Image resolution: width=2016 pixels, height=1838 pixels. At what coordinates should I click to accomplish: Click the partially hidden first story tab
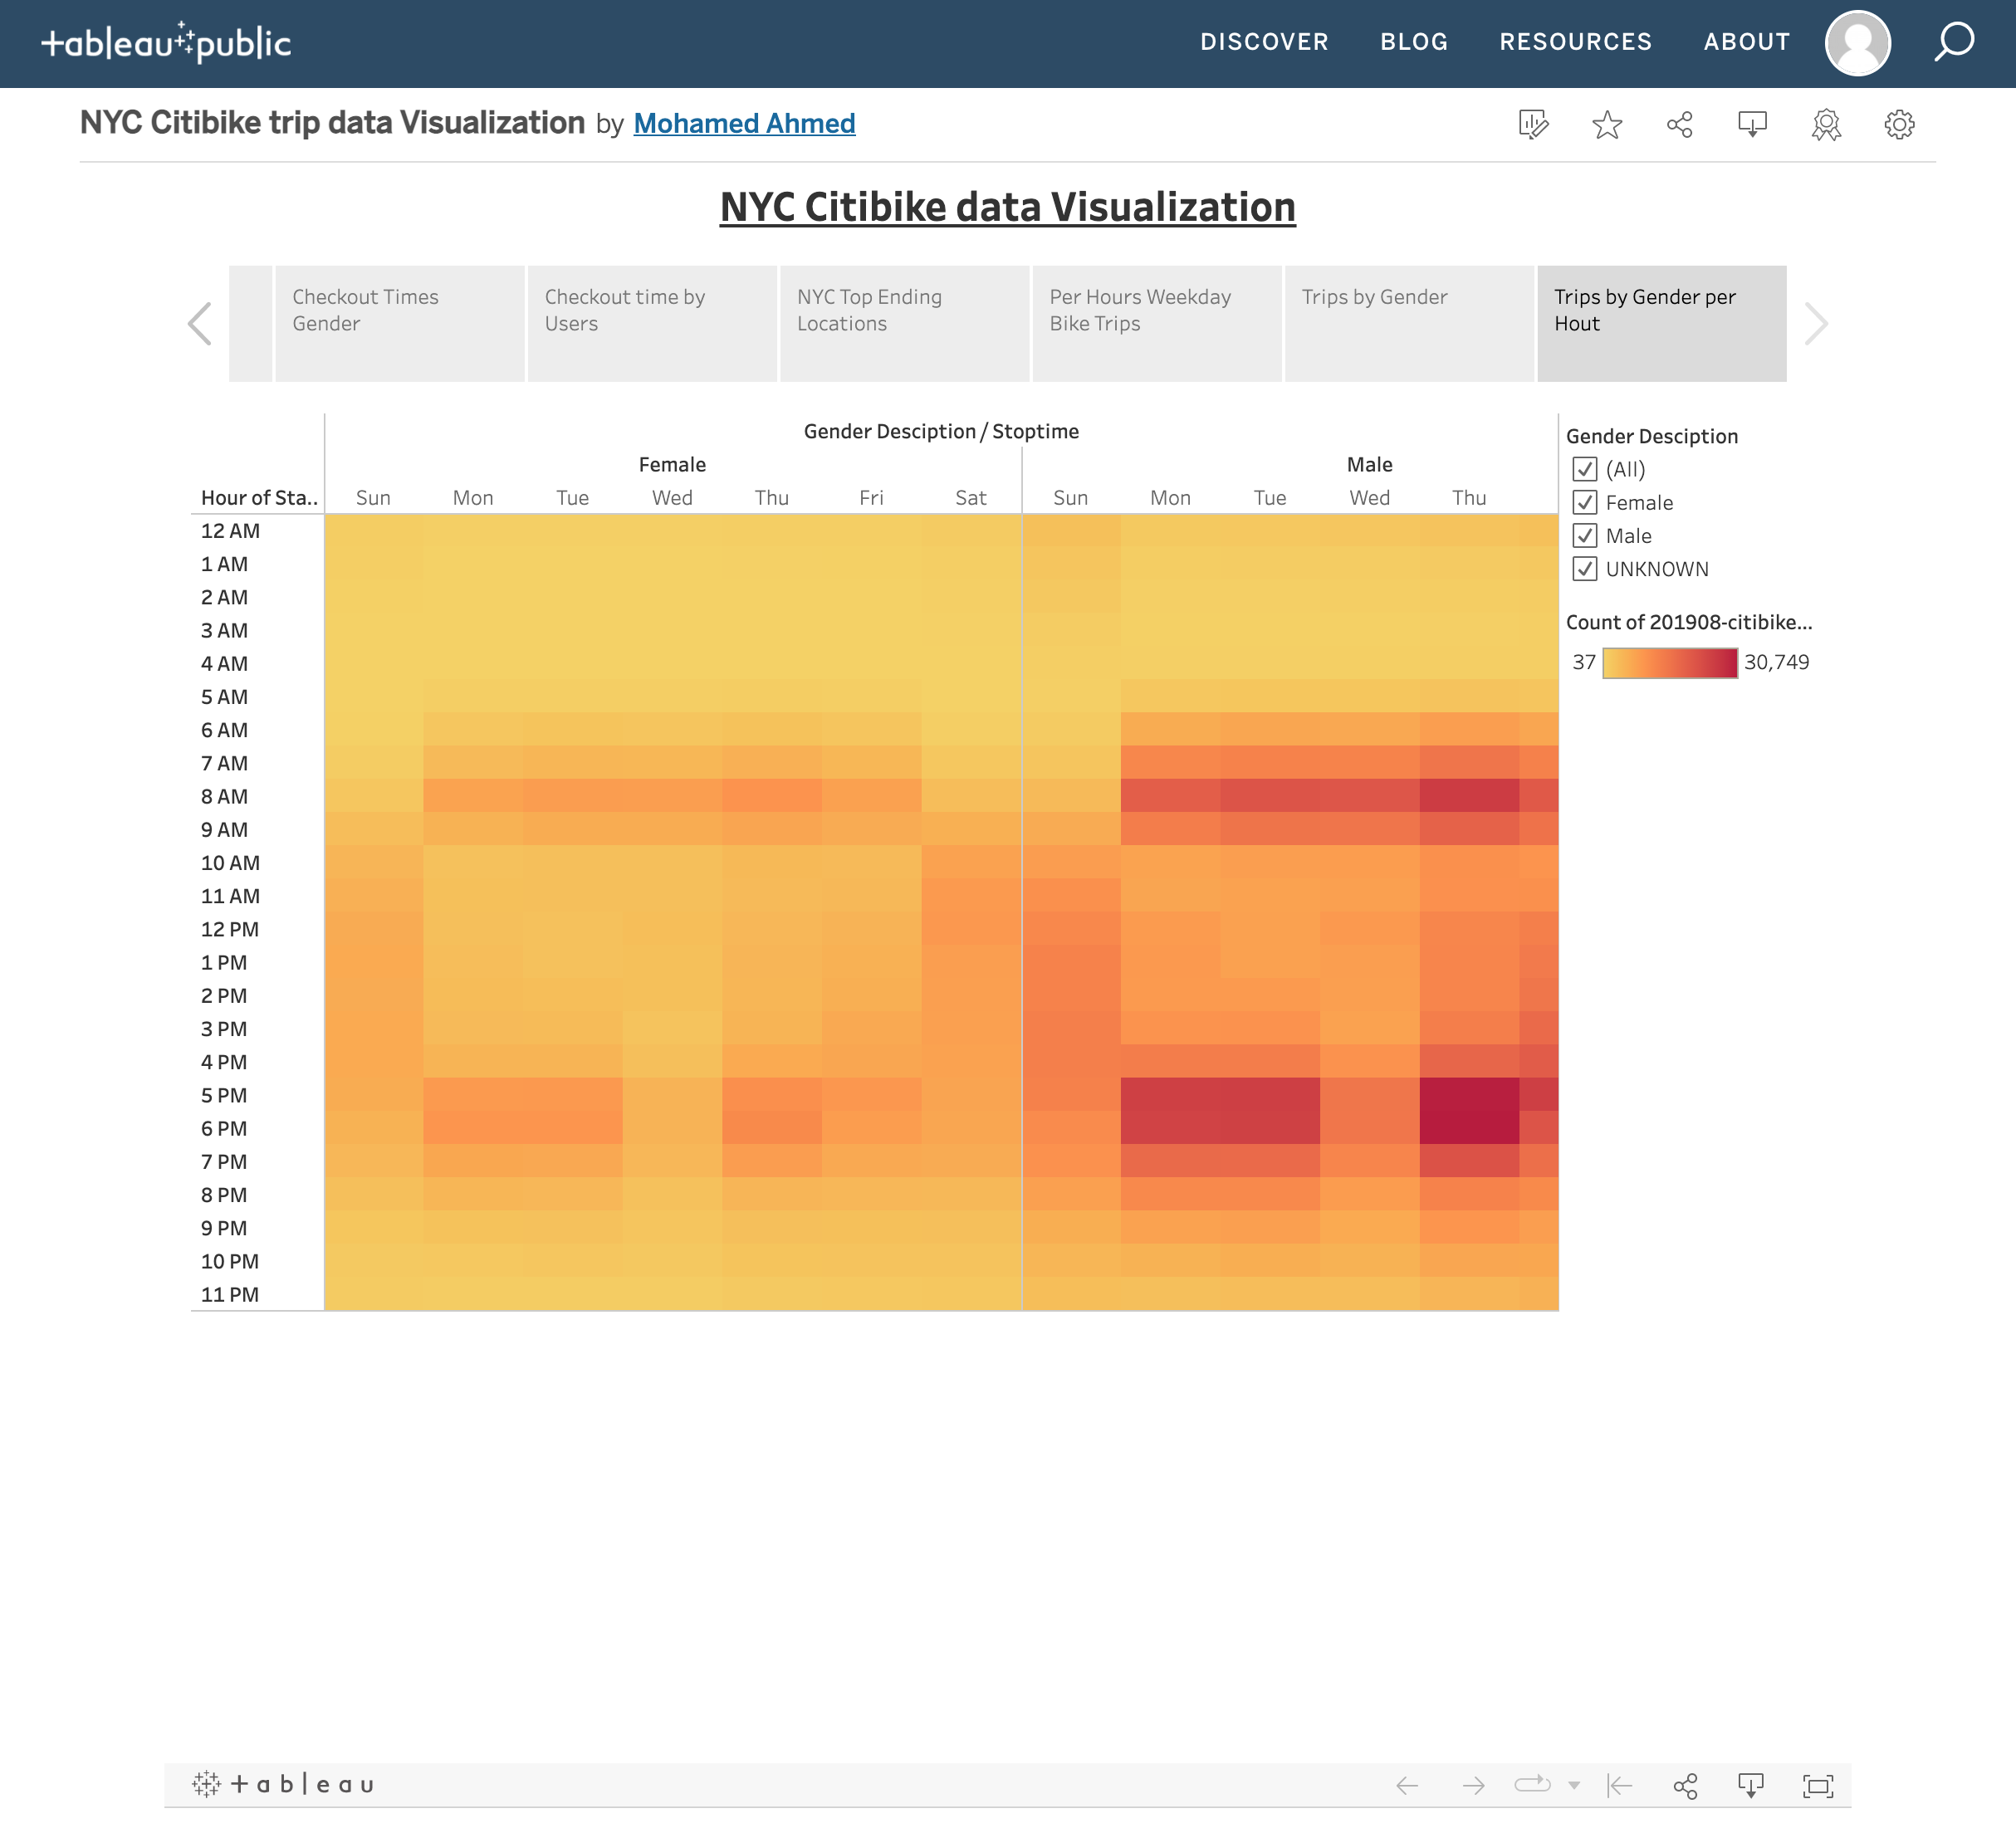[250, 323]
